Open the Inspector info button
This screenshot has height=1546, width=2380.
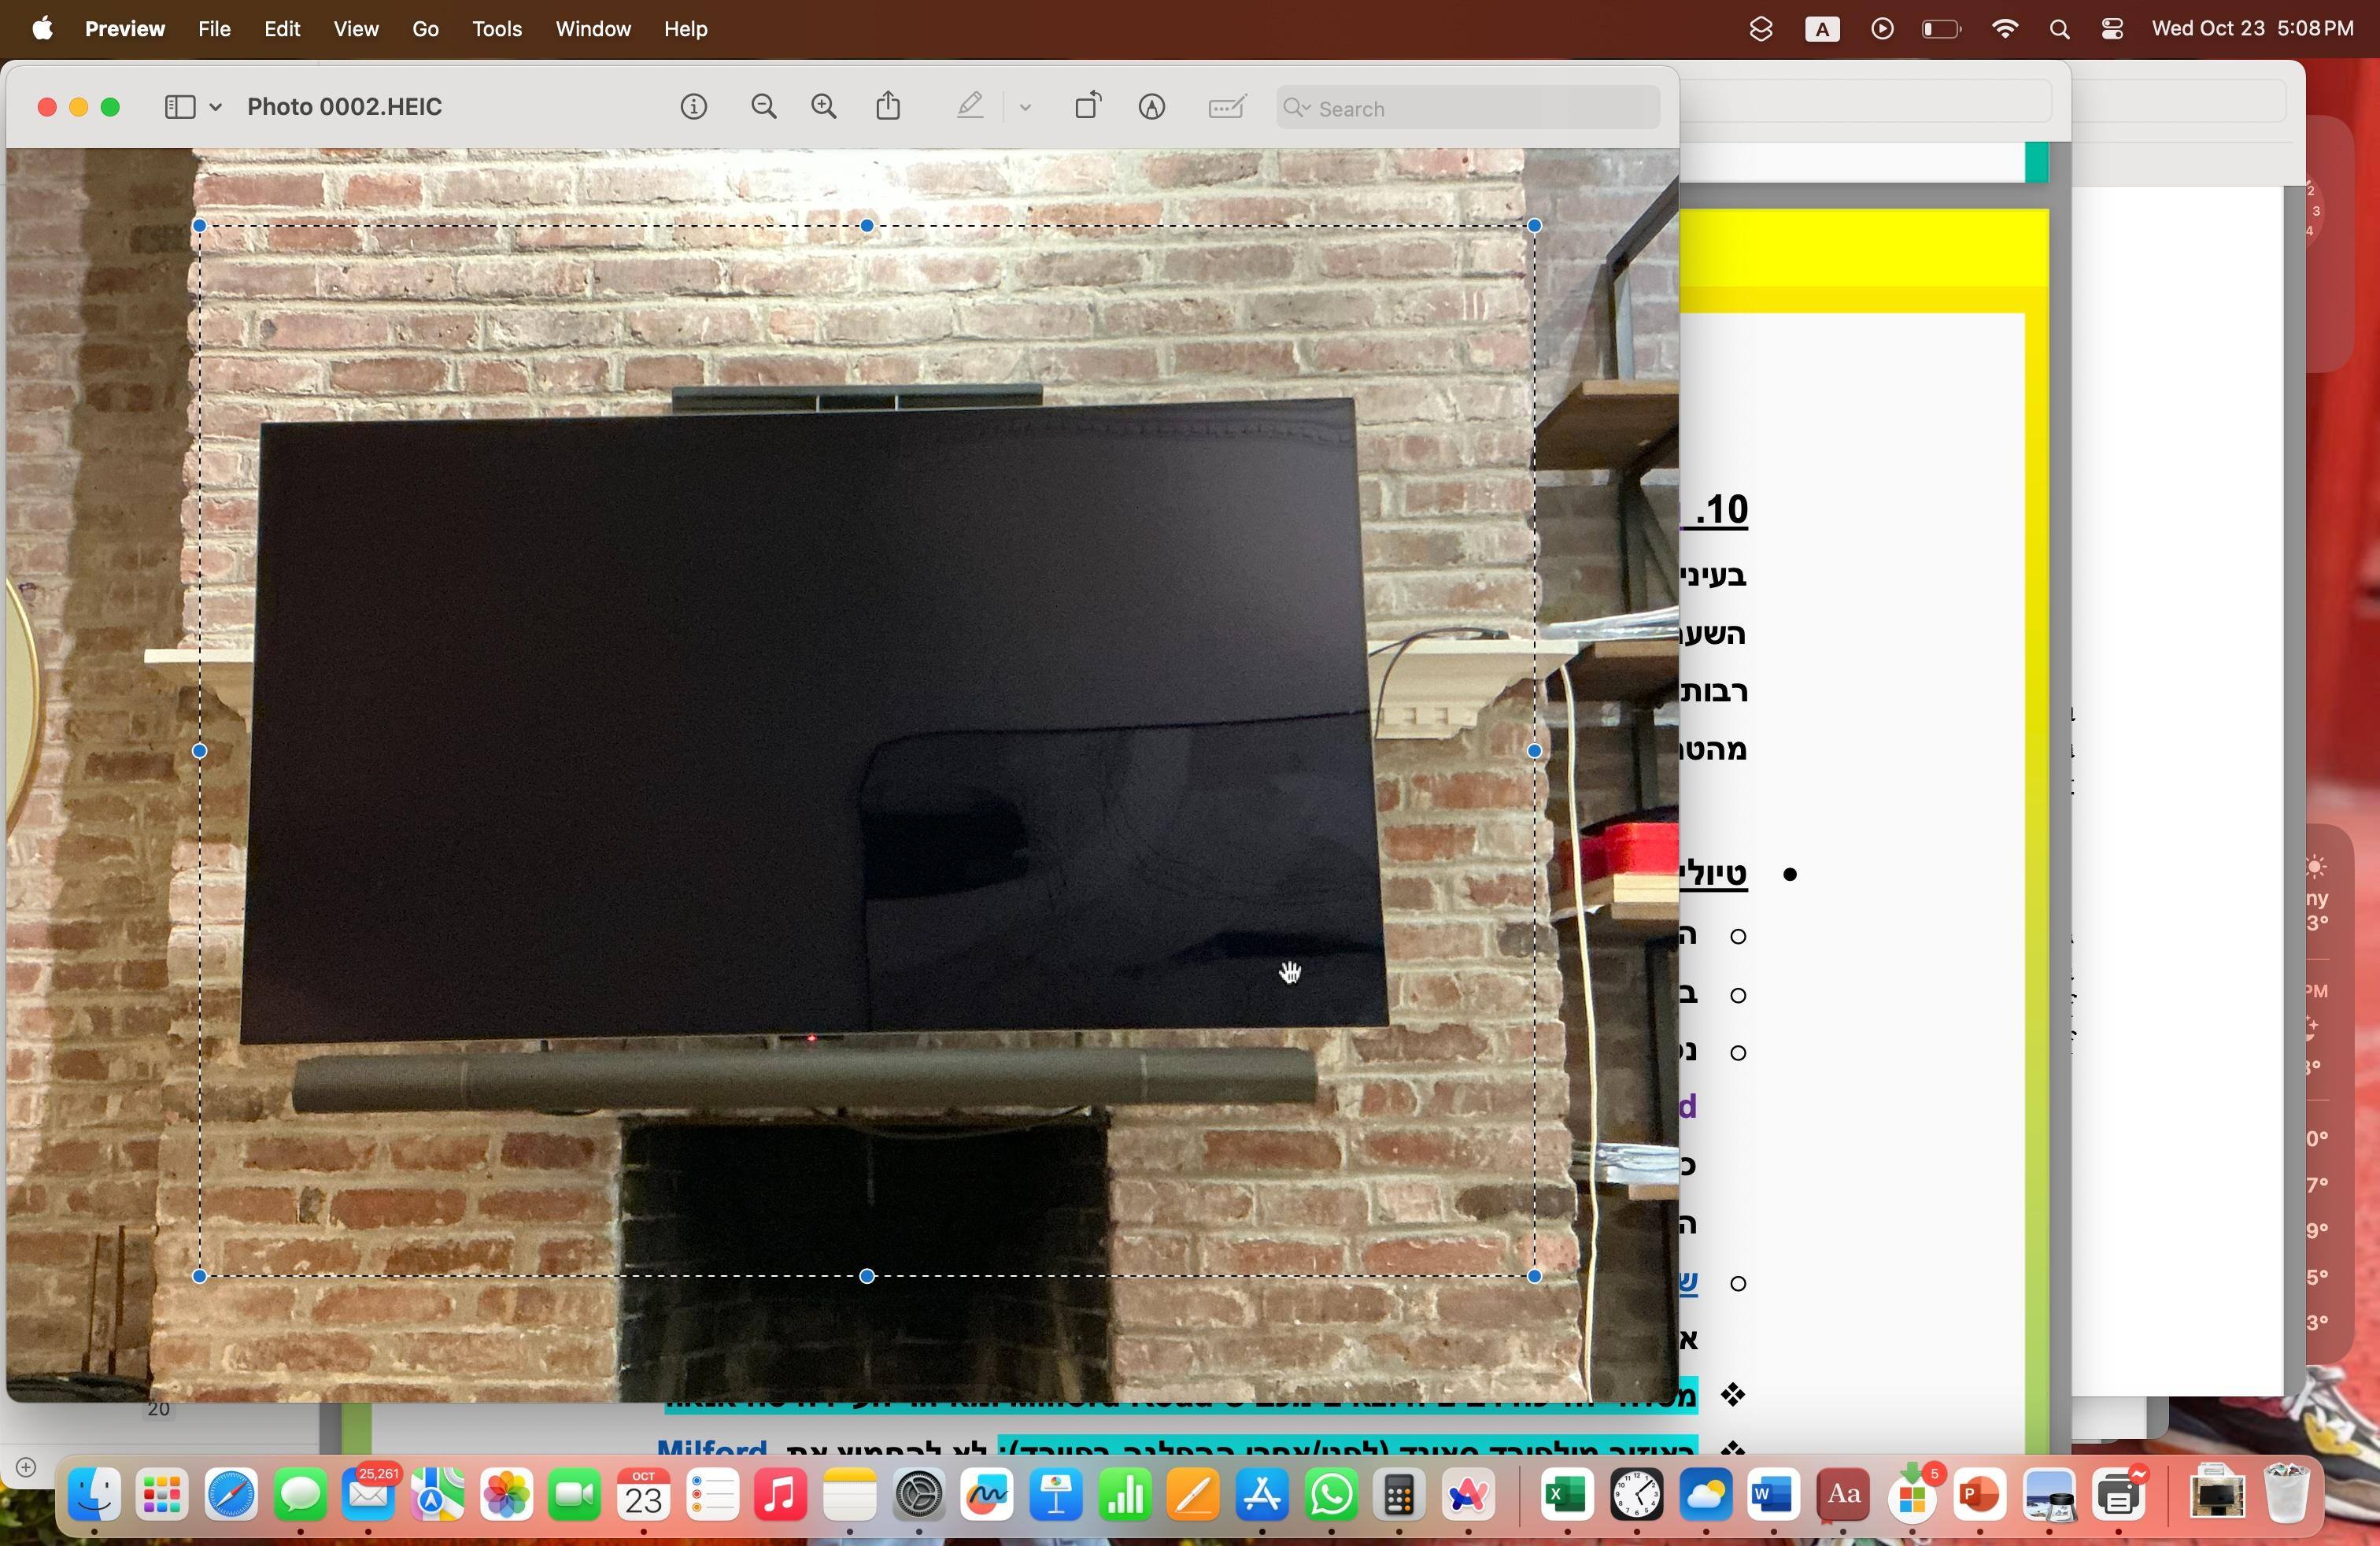[693, 107]
